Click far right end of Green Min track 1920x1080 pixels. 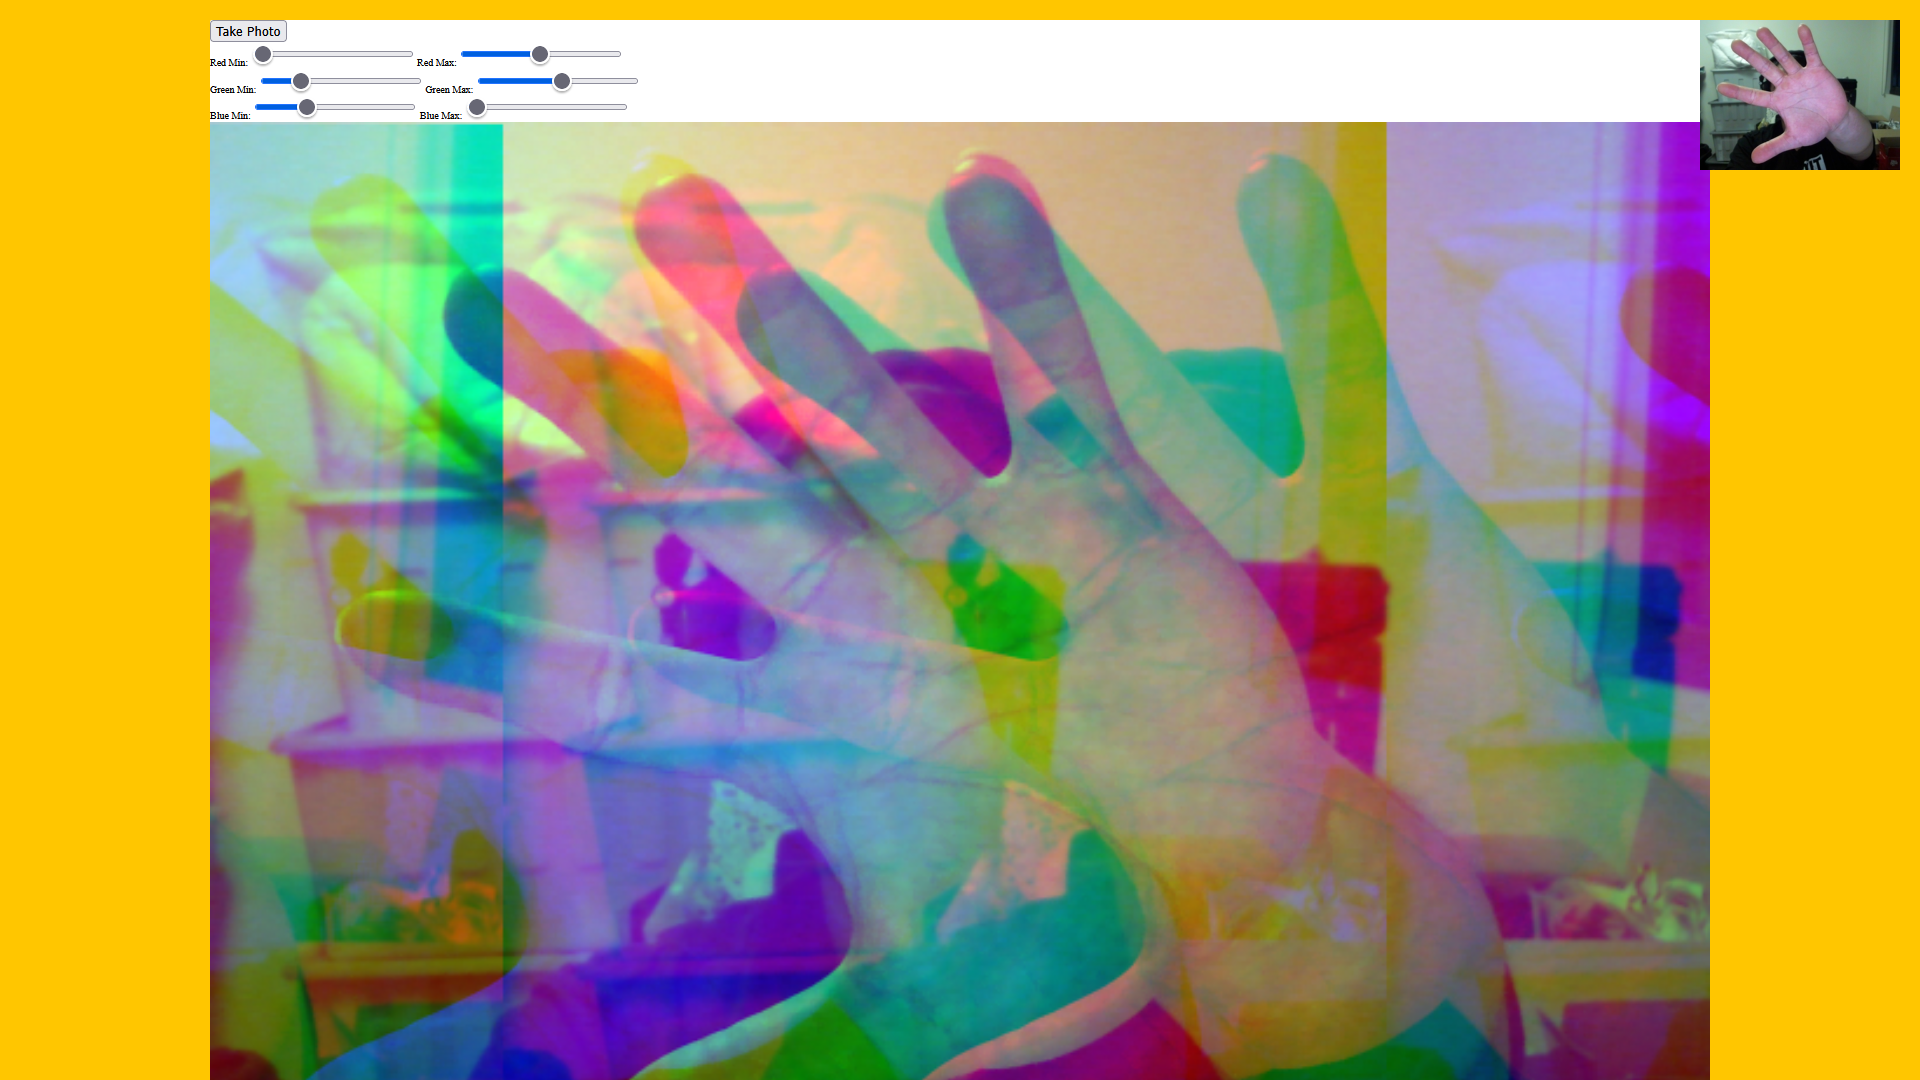[x=417, y=81]
